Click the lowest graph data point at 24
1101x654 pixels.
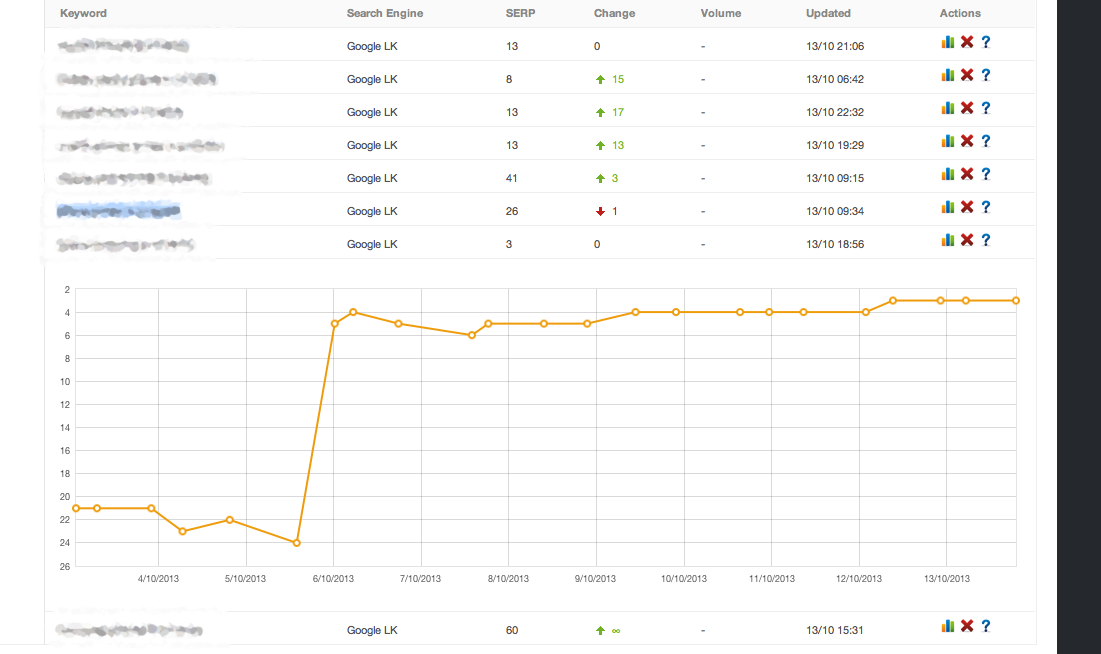pyautogui.click(x=296, y=543)
